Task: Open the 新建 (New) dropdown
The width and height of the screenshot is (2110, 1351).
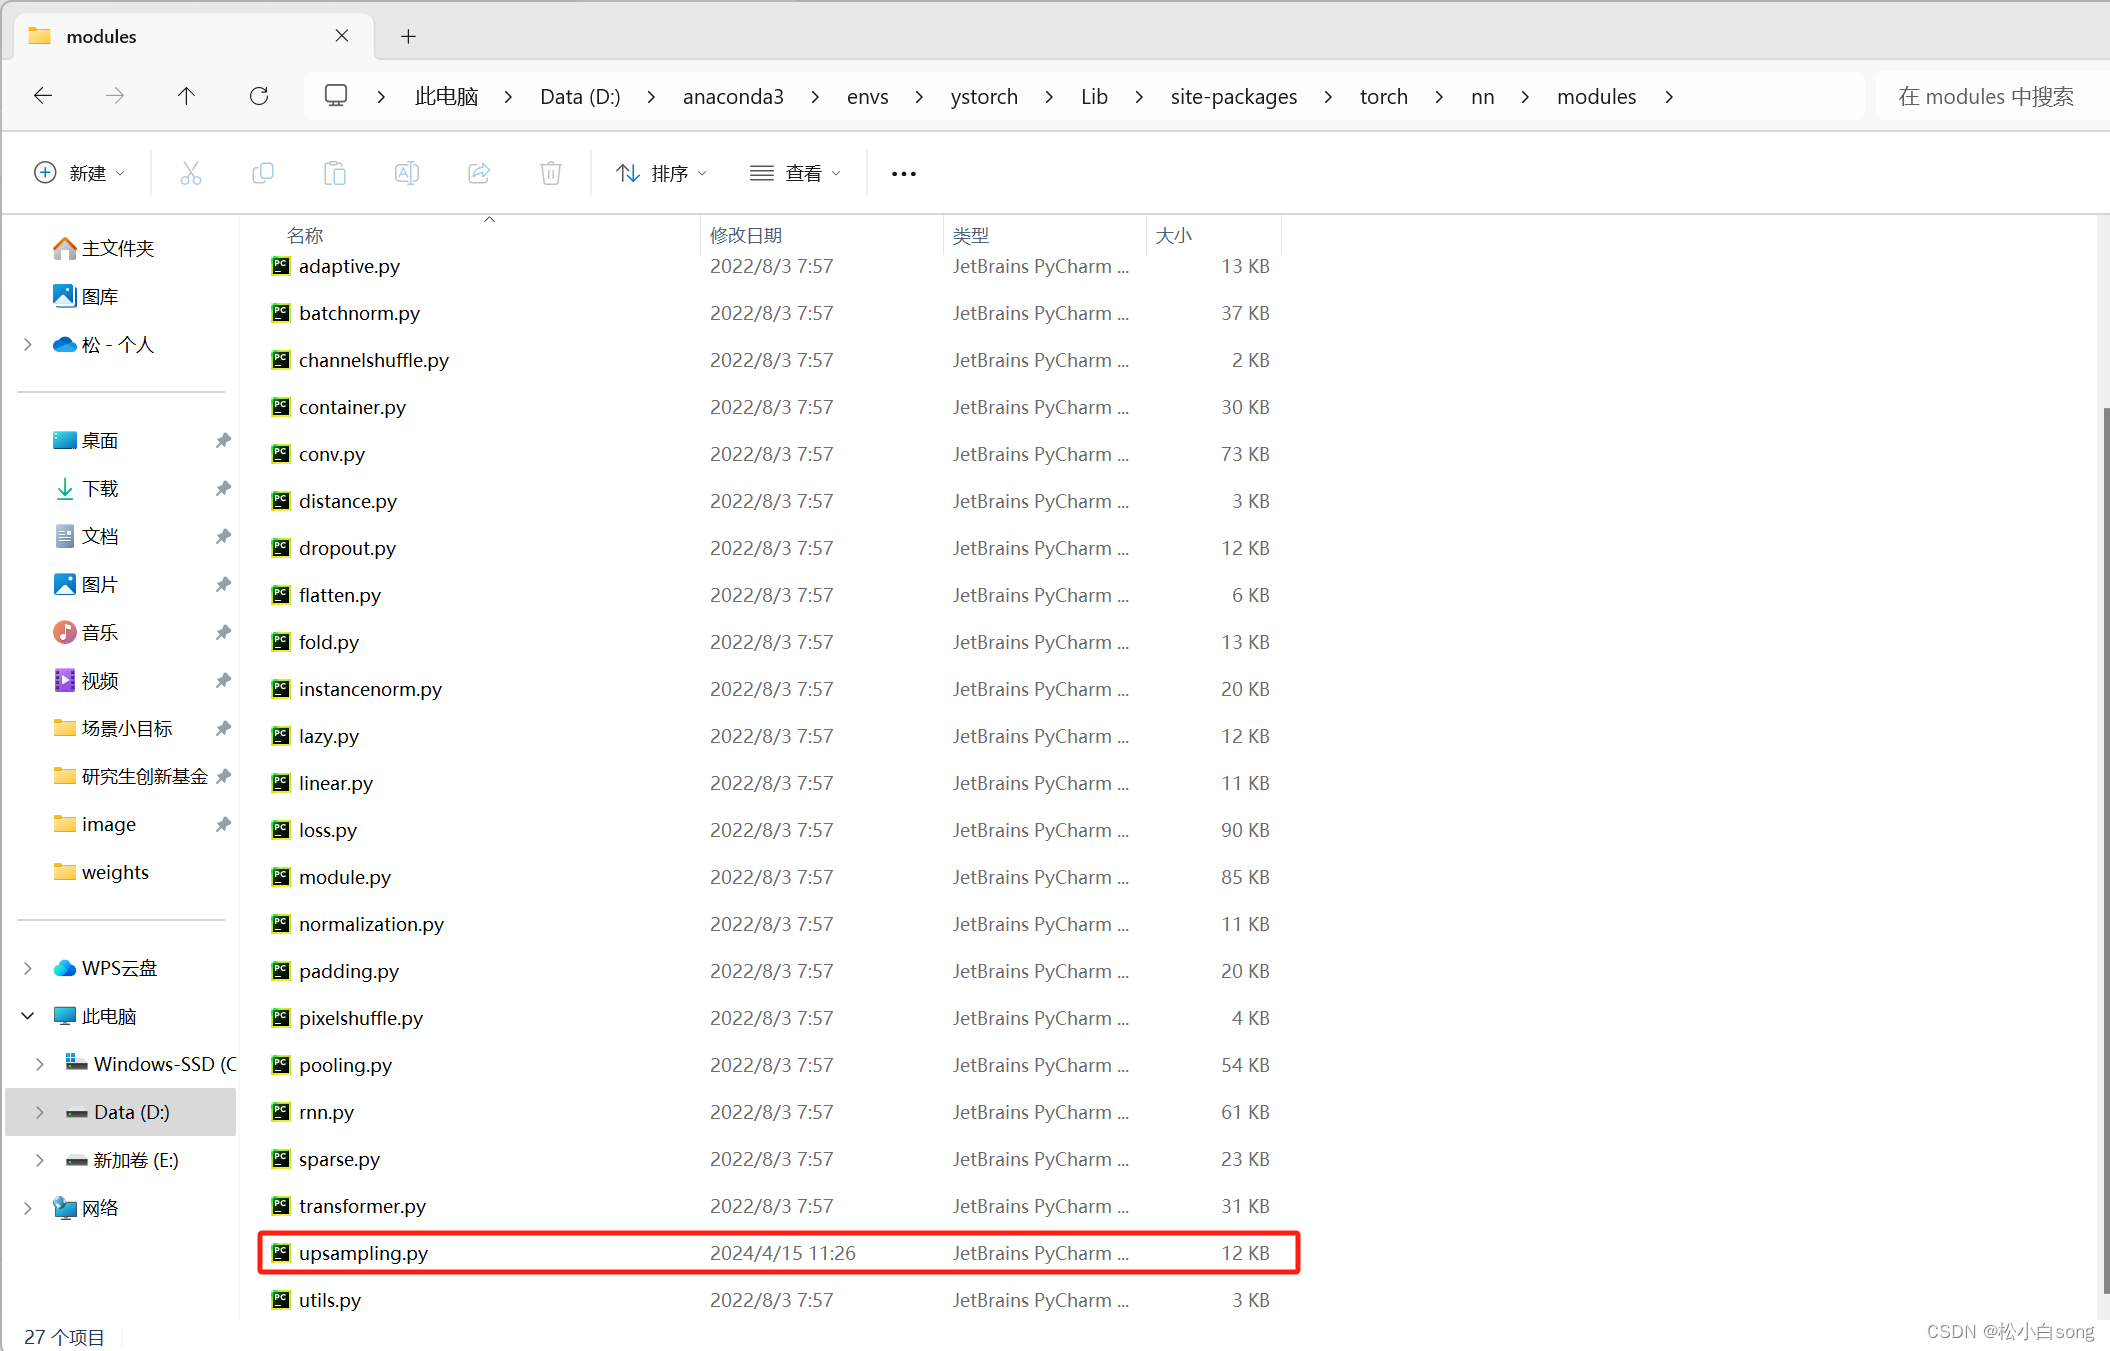Action: coord(80,173)
